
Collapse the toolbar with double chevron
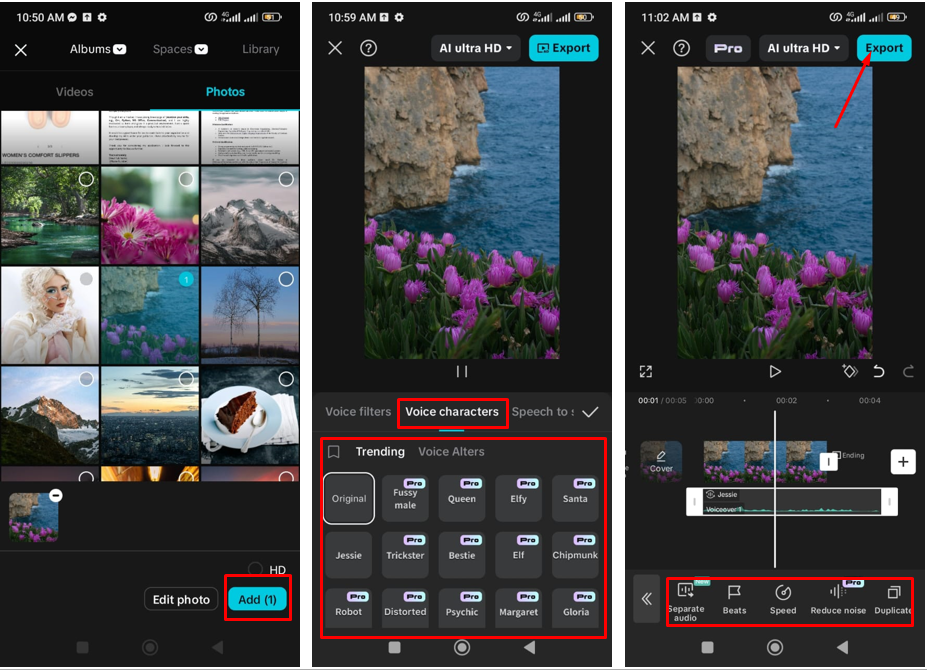coord(647,599)
